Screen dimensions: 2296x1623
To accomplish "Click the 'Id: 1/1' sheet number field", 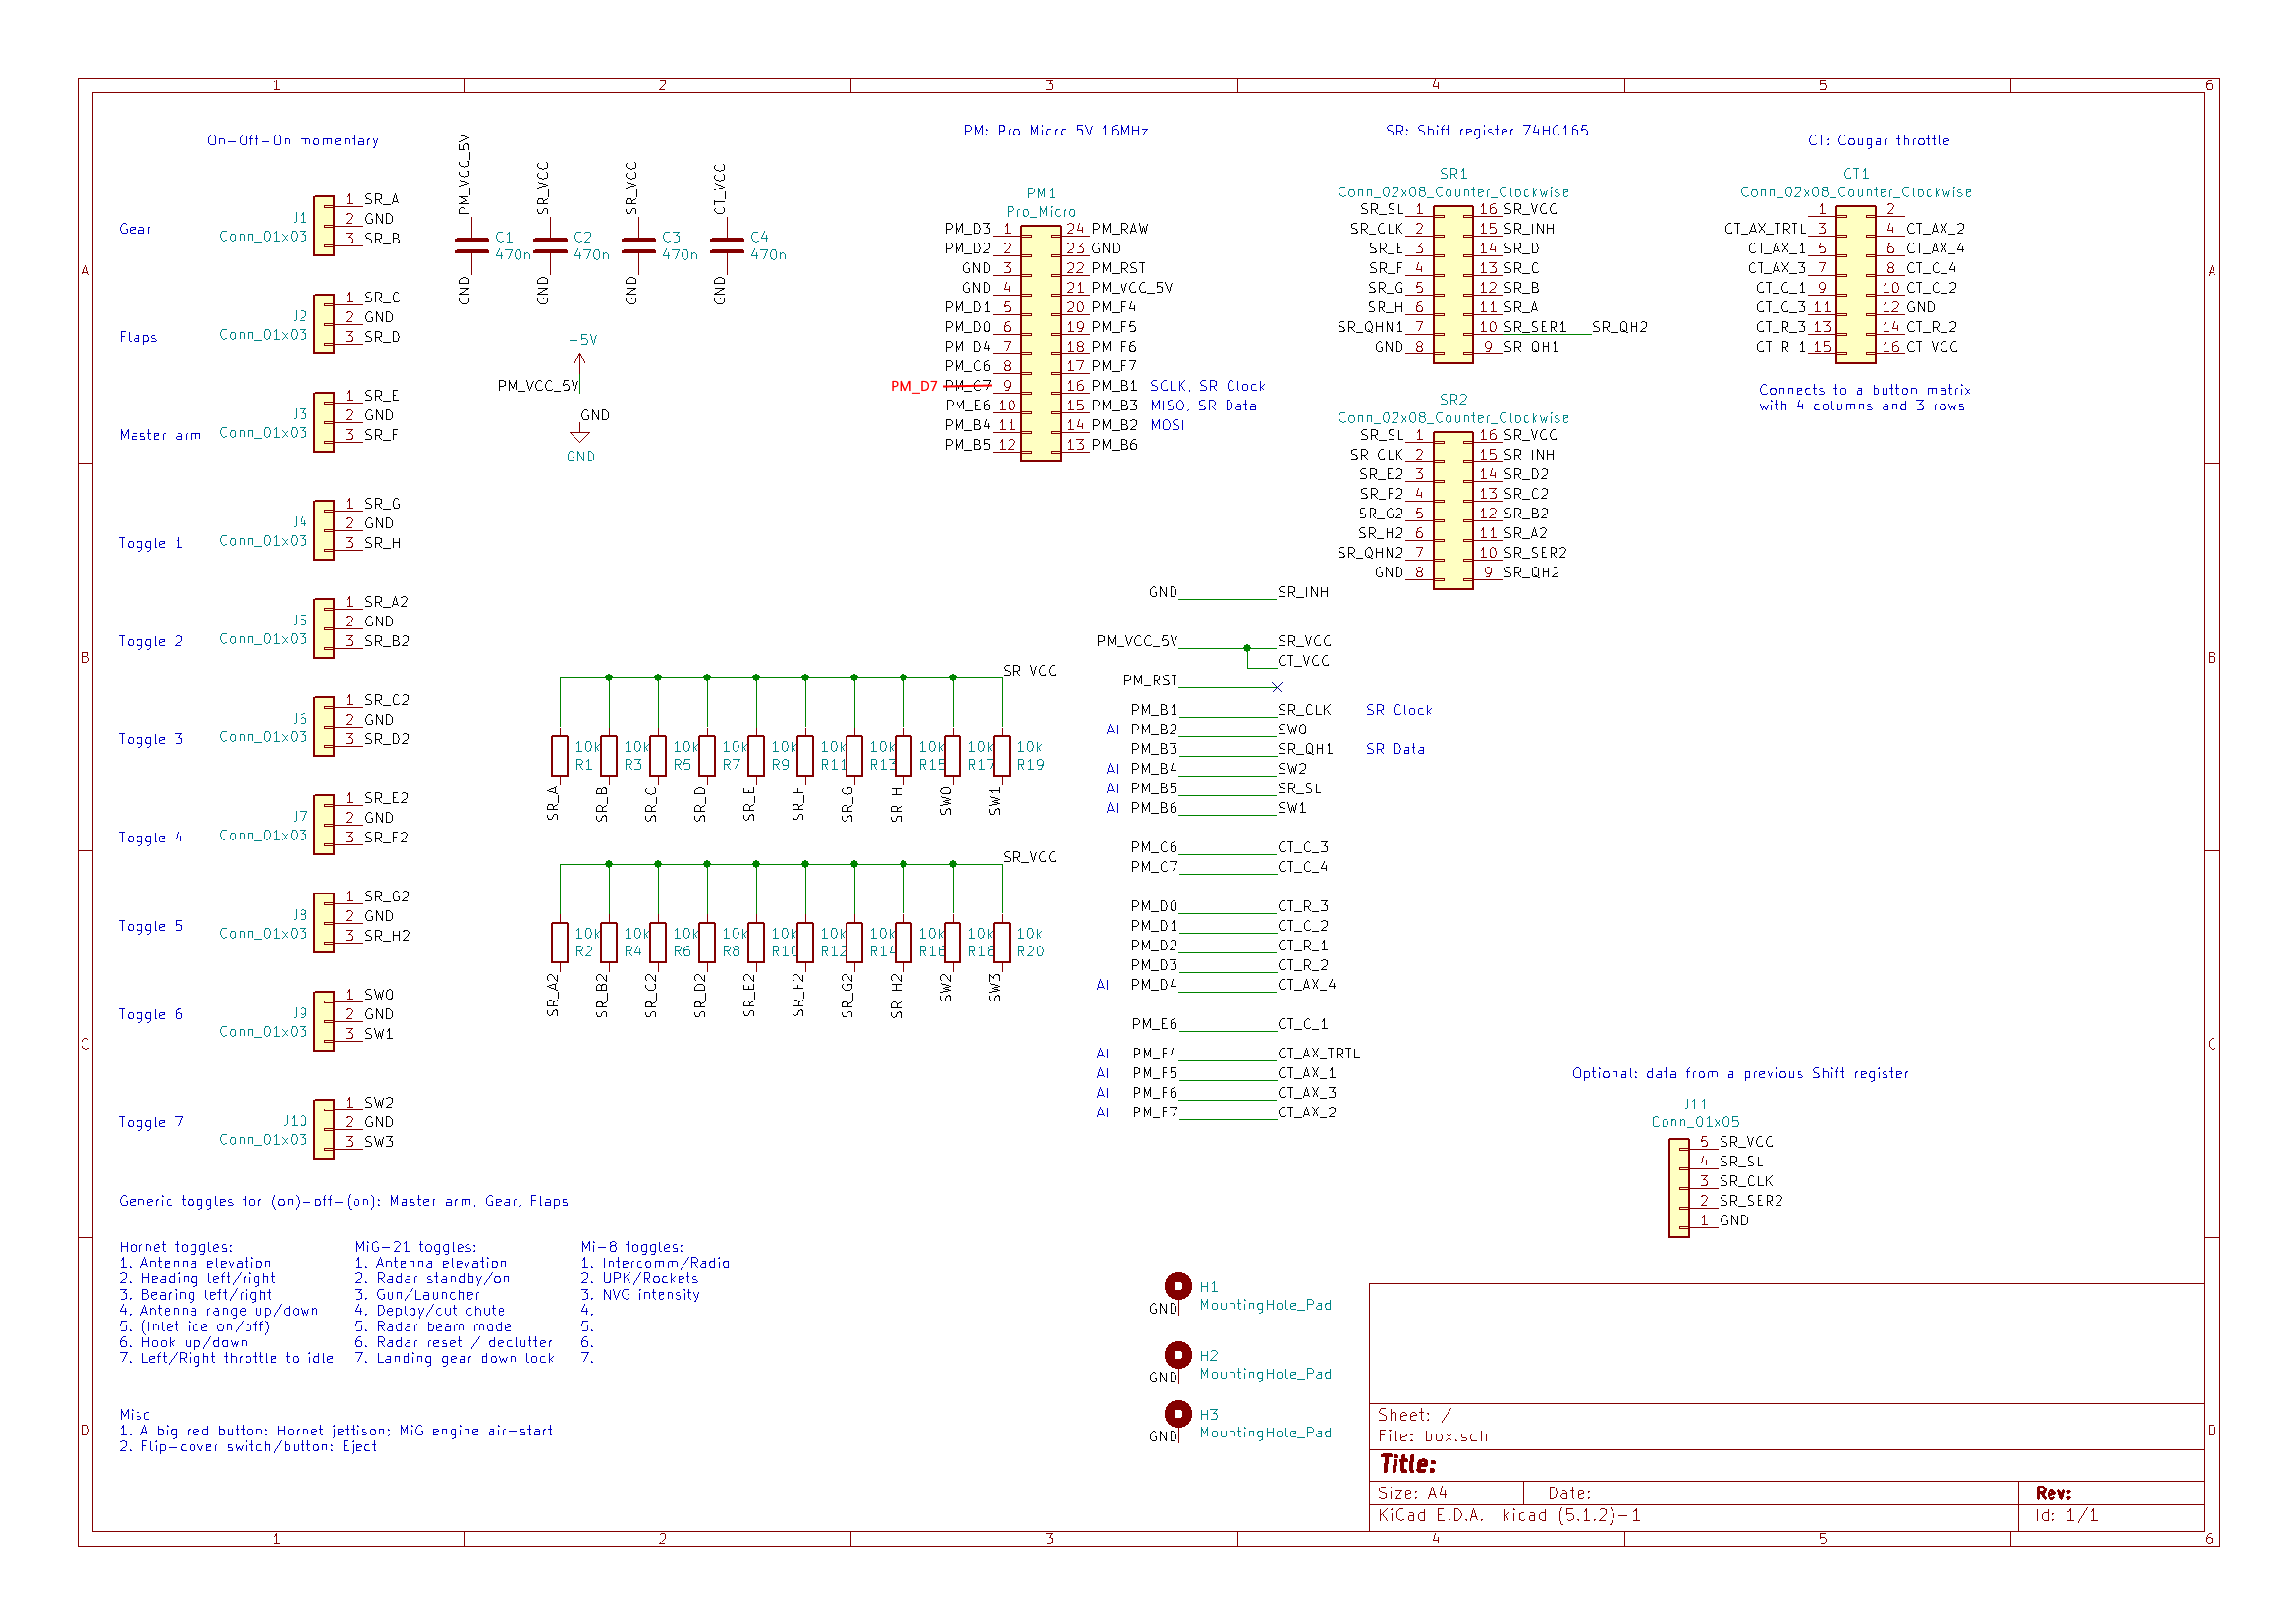I will click(x=2066, y=1515).
